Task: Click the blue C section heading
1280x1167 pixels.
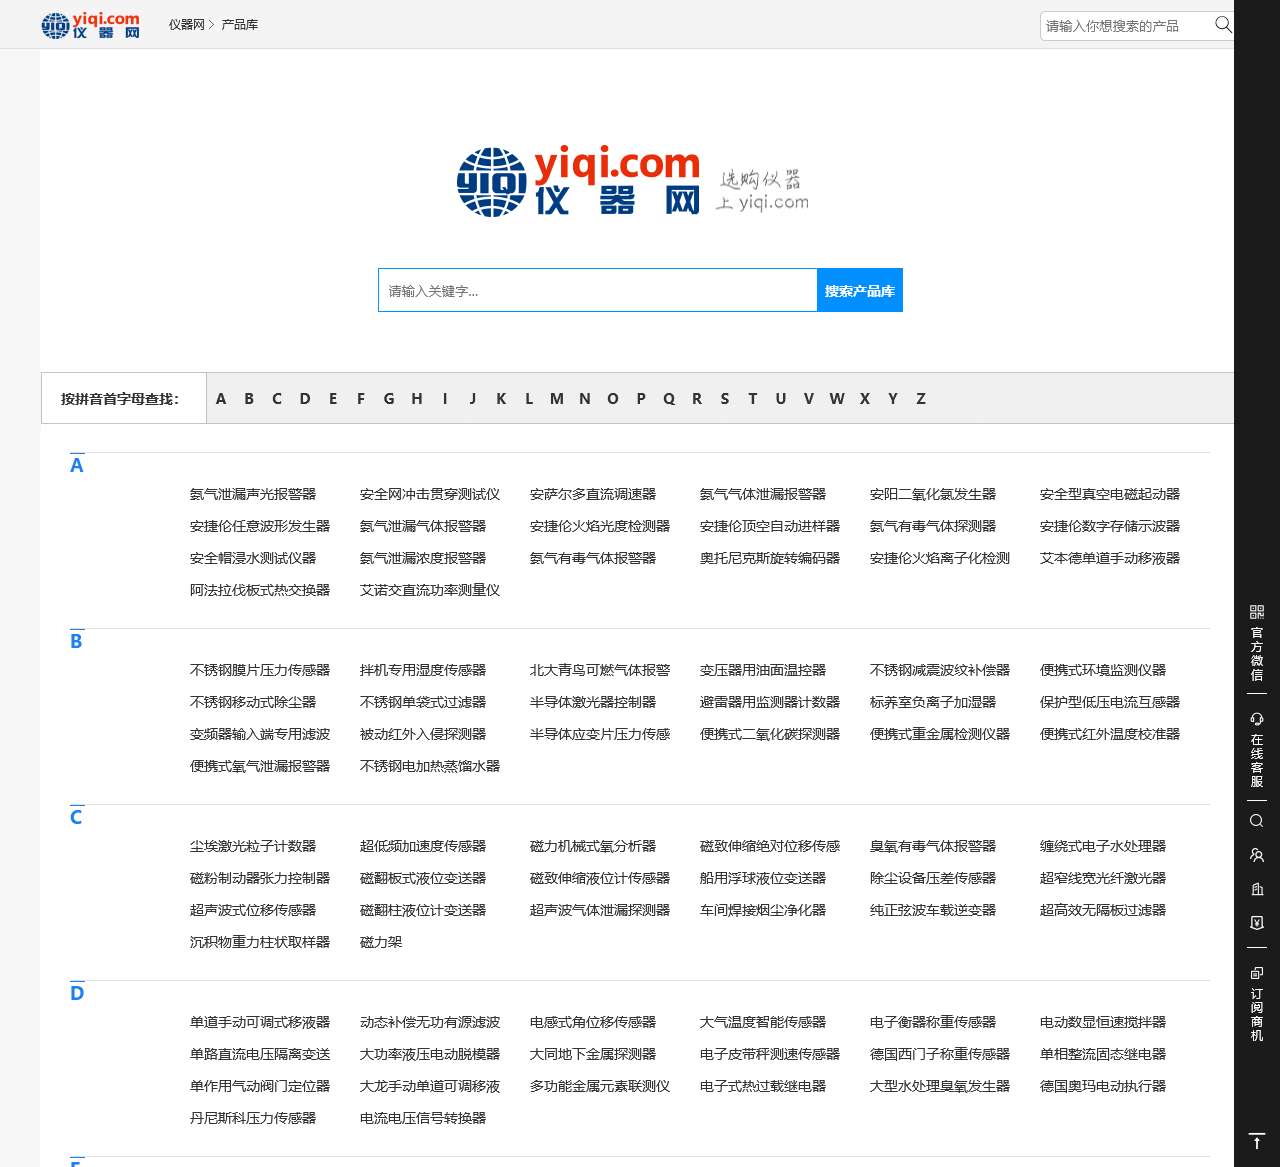Action: [76, 817]
